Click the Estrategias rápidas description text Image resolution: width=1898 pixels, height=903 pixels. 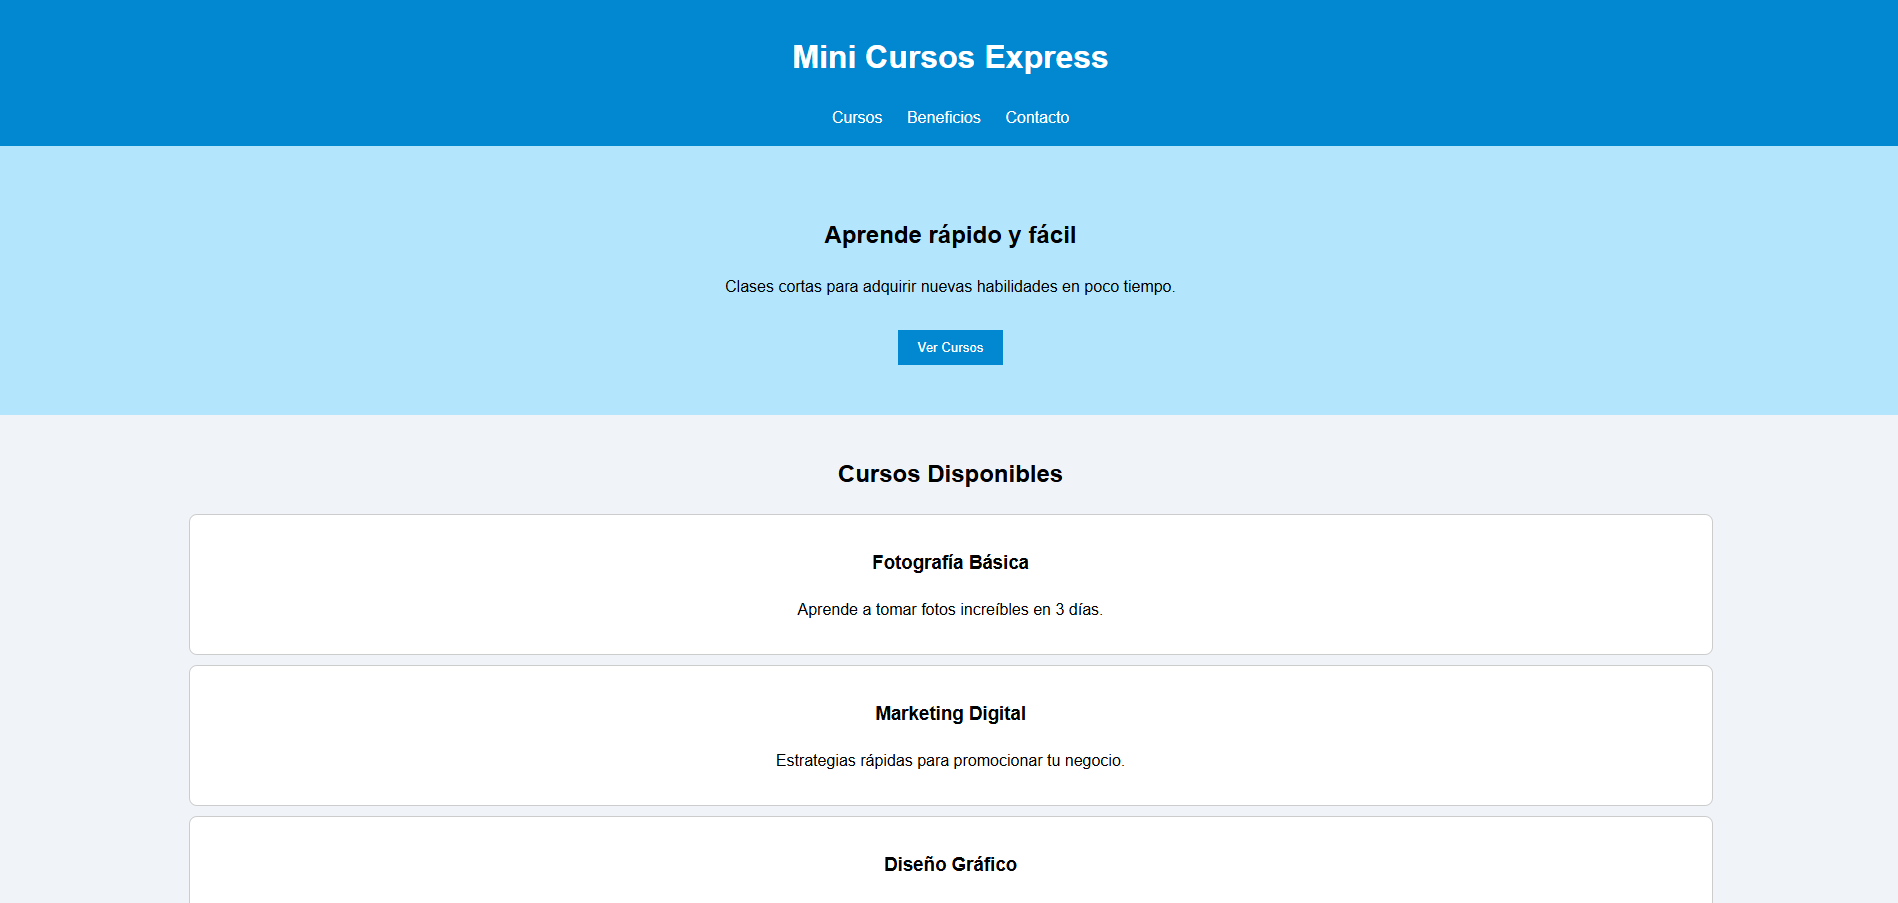950,761
